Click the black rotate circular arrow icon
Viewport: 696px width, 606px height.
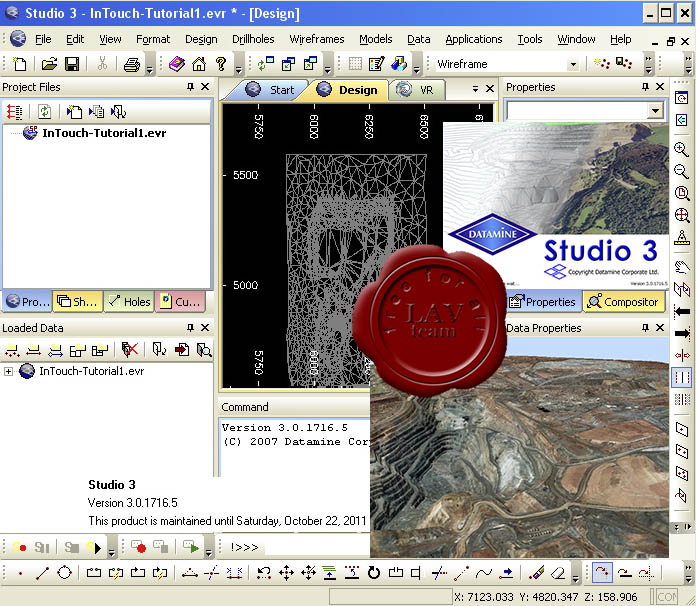(x=374, y=573)
